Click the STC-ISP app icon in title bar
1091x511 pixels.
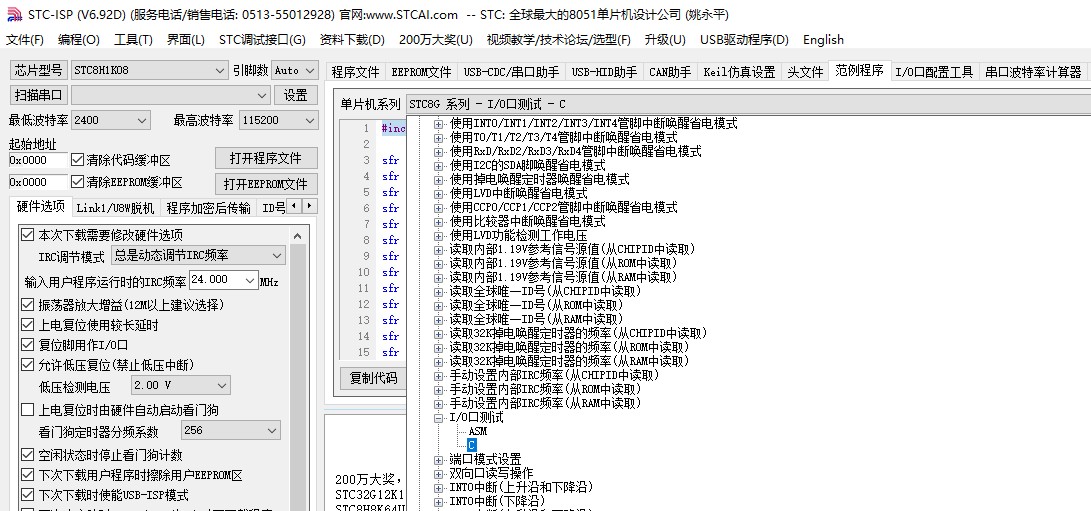[14, 15]
